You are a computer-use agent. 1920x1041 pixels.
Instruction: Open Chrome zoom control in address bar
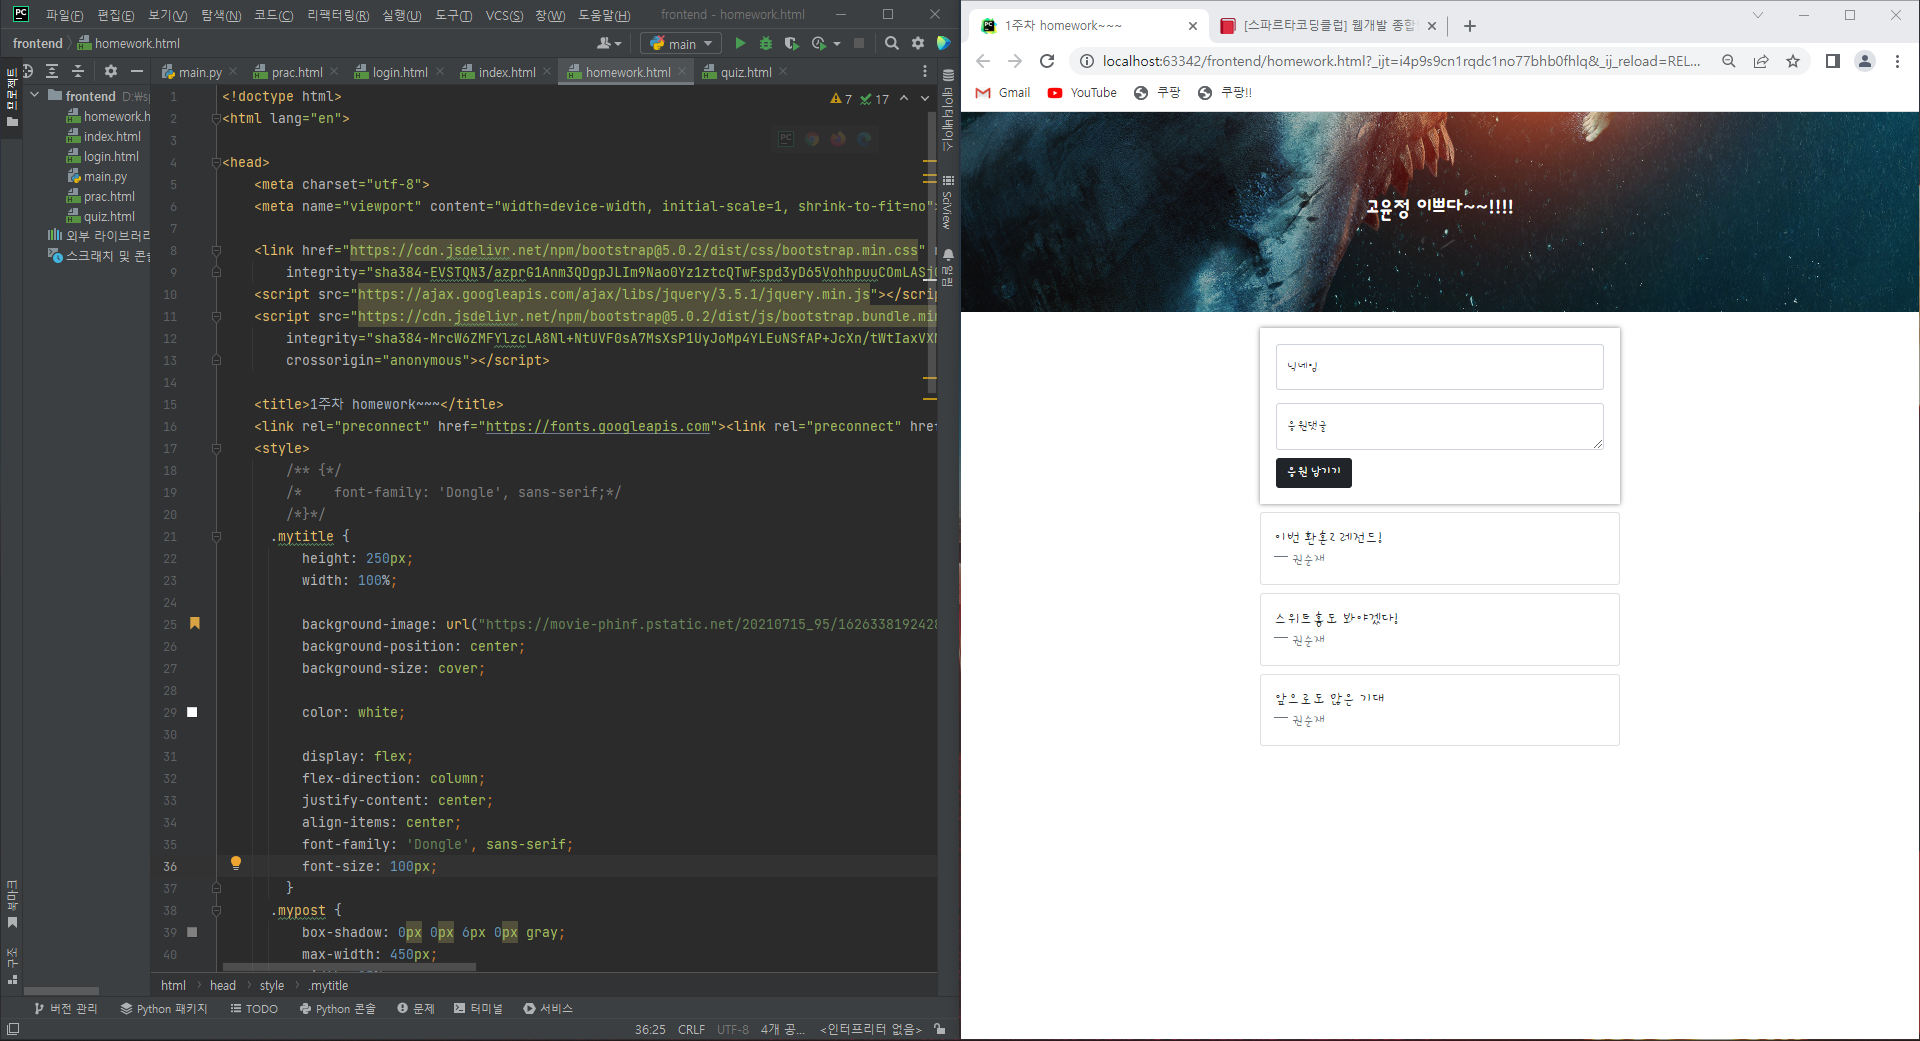(x=1728, y=61)
